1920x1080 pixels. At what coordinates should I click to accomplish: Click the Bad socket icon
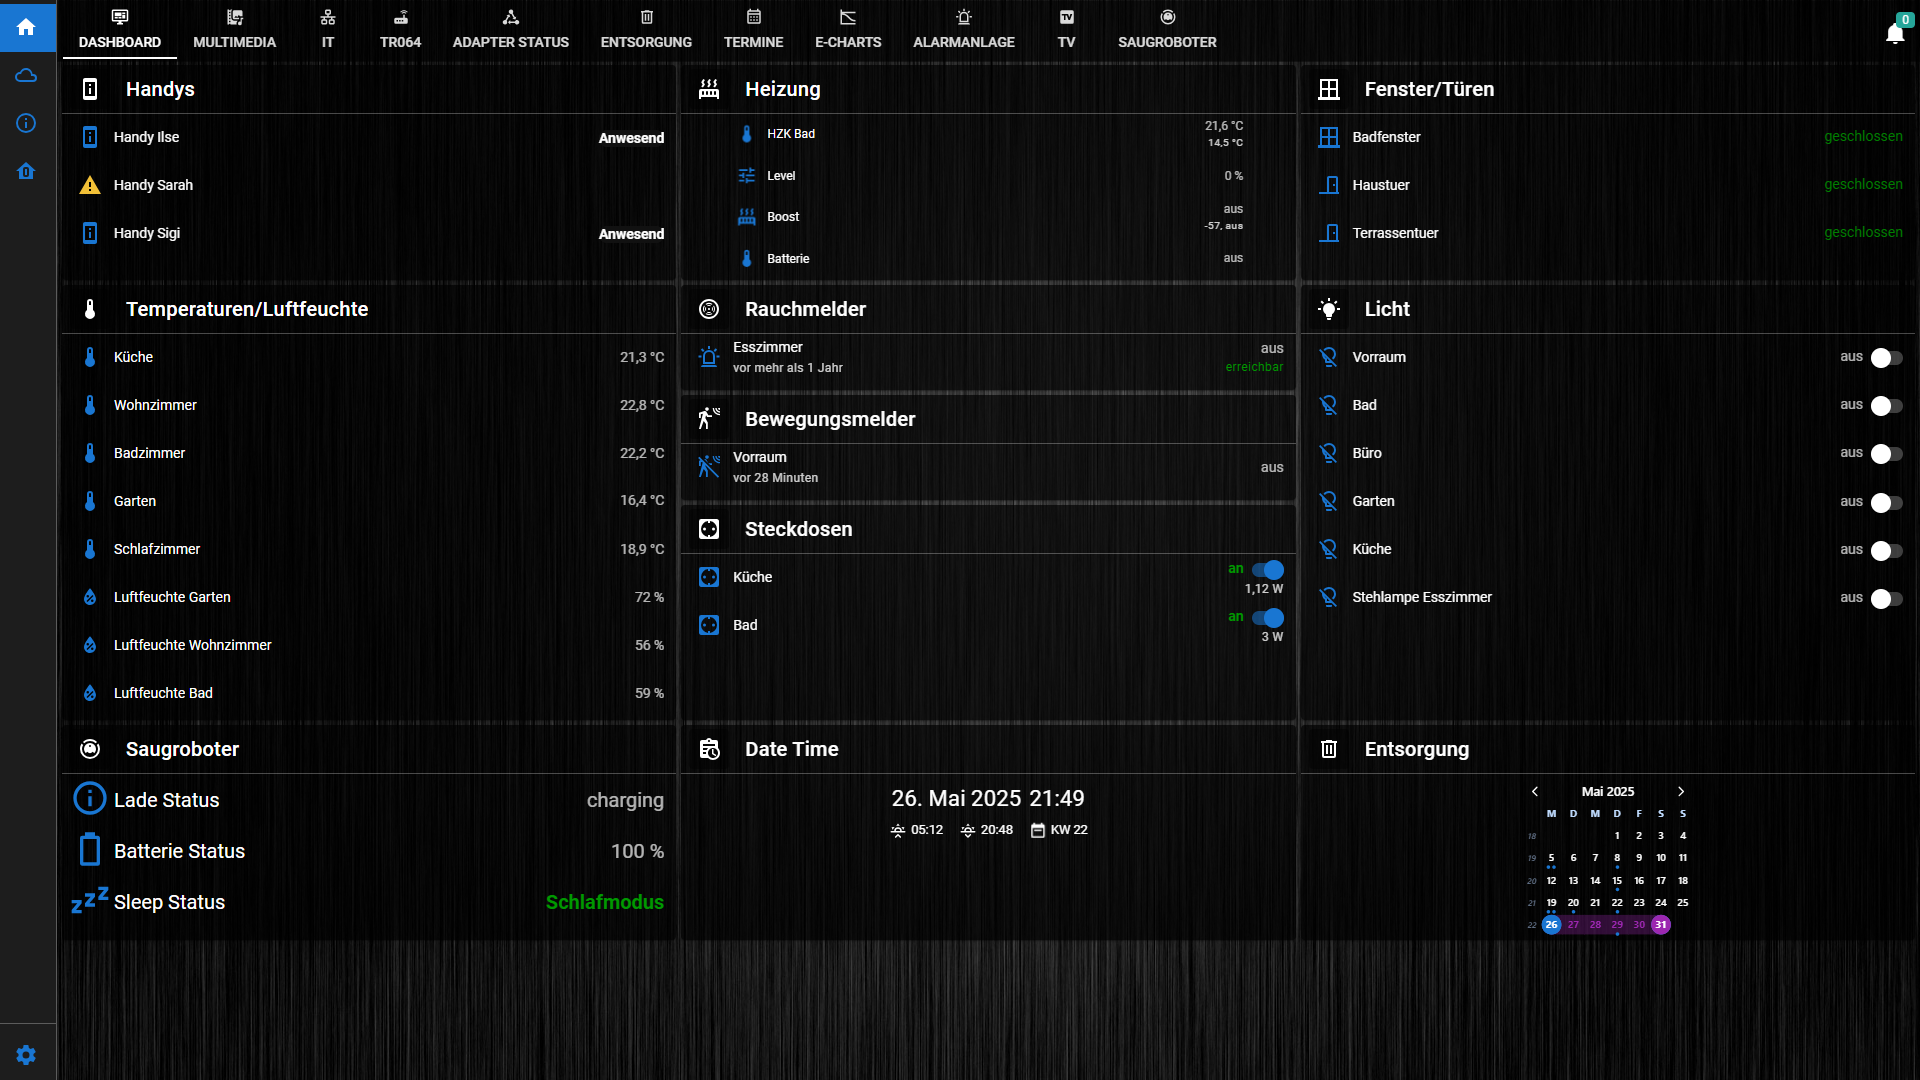pos(709,625)
